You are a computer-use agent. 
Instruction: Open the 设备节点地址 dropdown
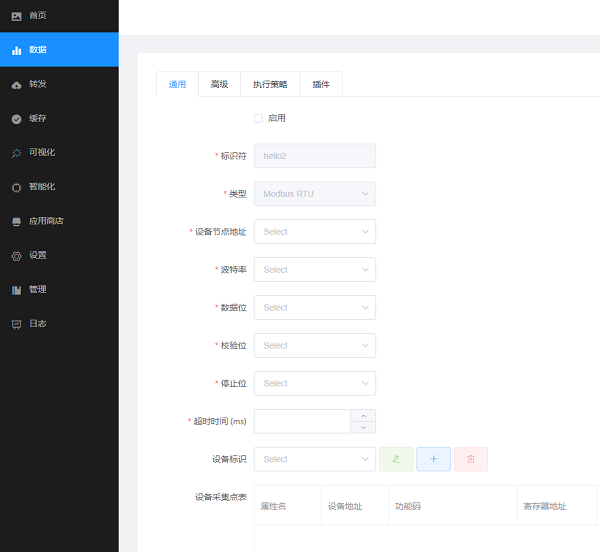(x=314, y=232)
